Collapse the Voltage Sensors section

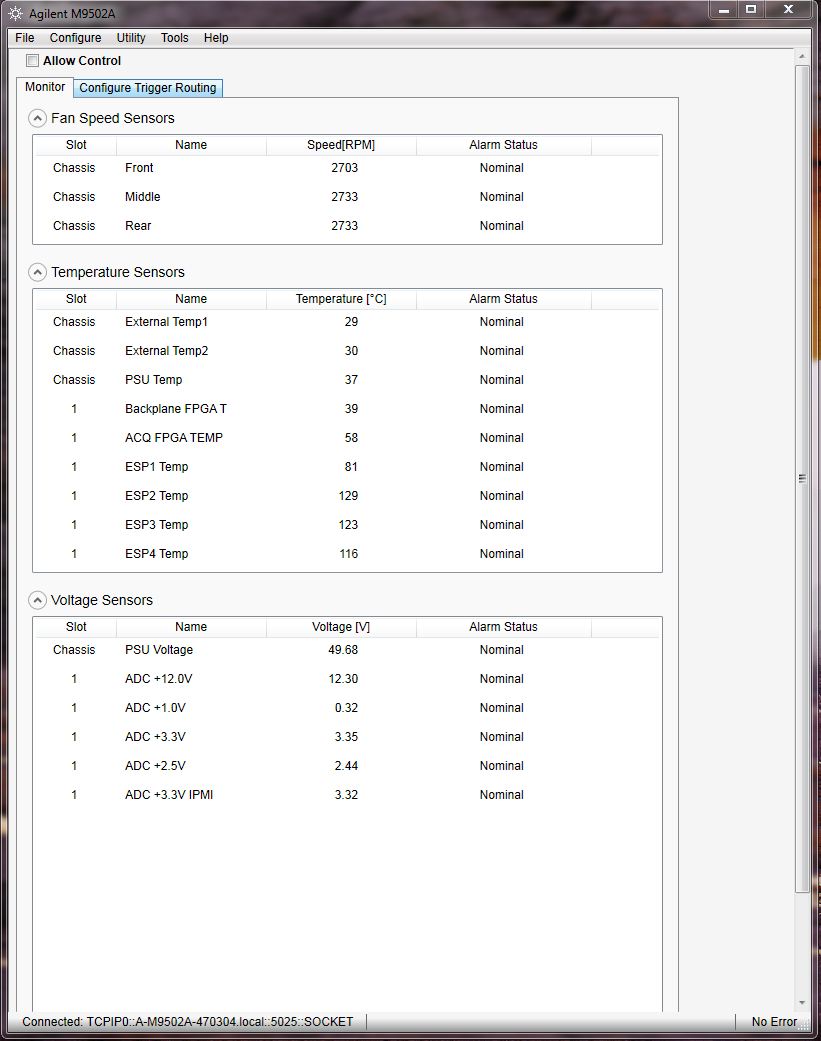[x=37, y=600]
